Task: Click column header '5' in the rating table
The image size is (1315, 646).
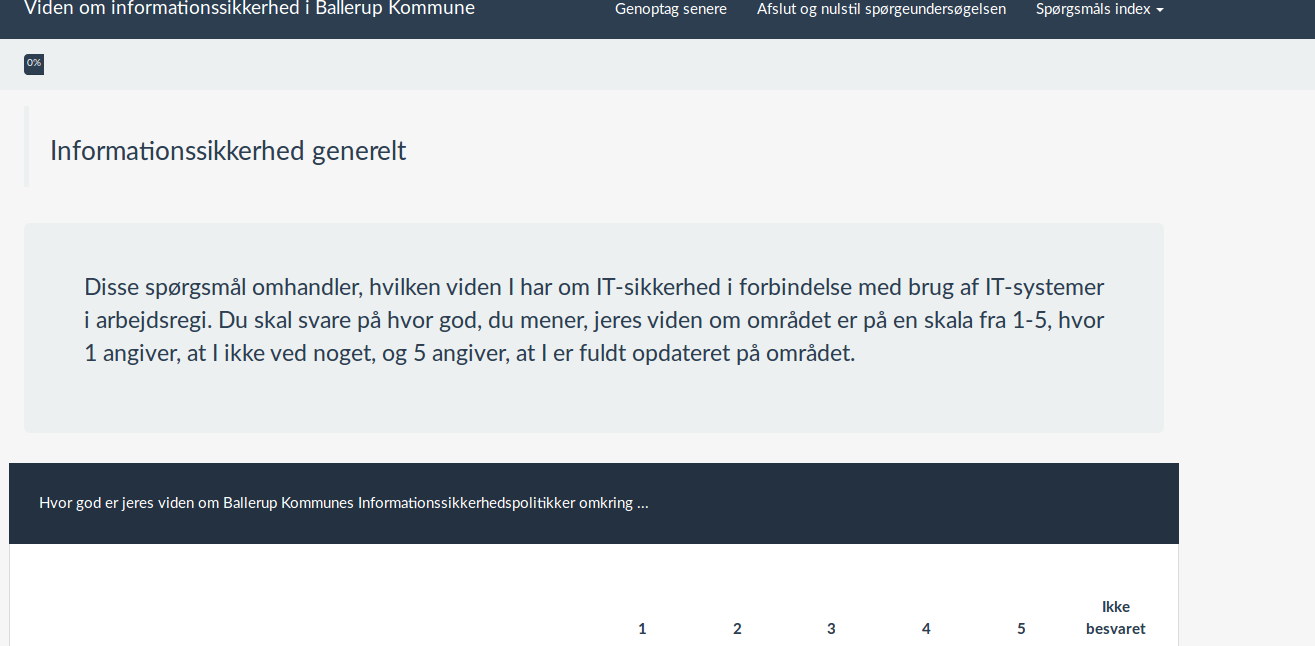Action: coord(1021,629)
